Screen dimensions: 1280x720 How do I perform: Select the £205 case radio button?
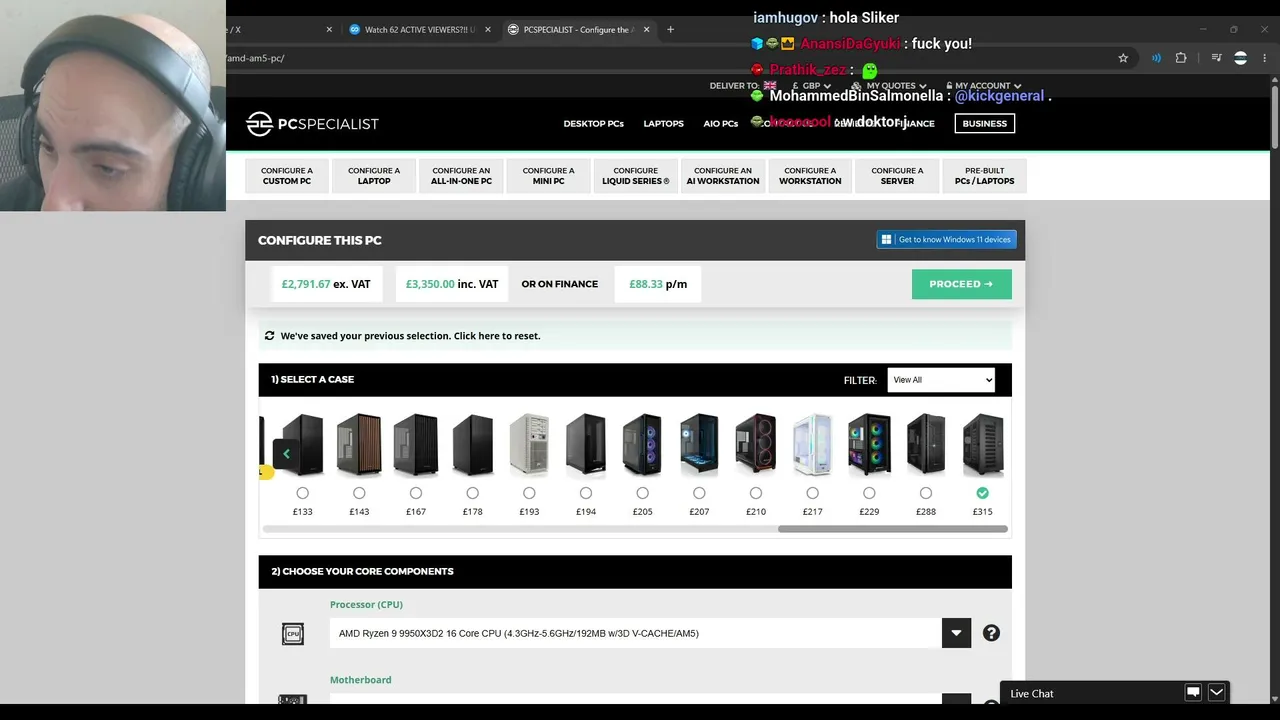point(642,493)
